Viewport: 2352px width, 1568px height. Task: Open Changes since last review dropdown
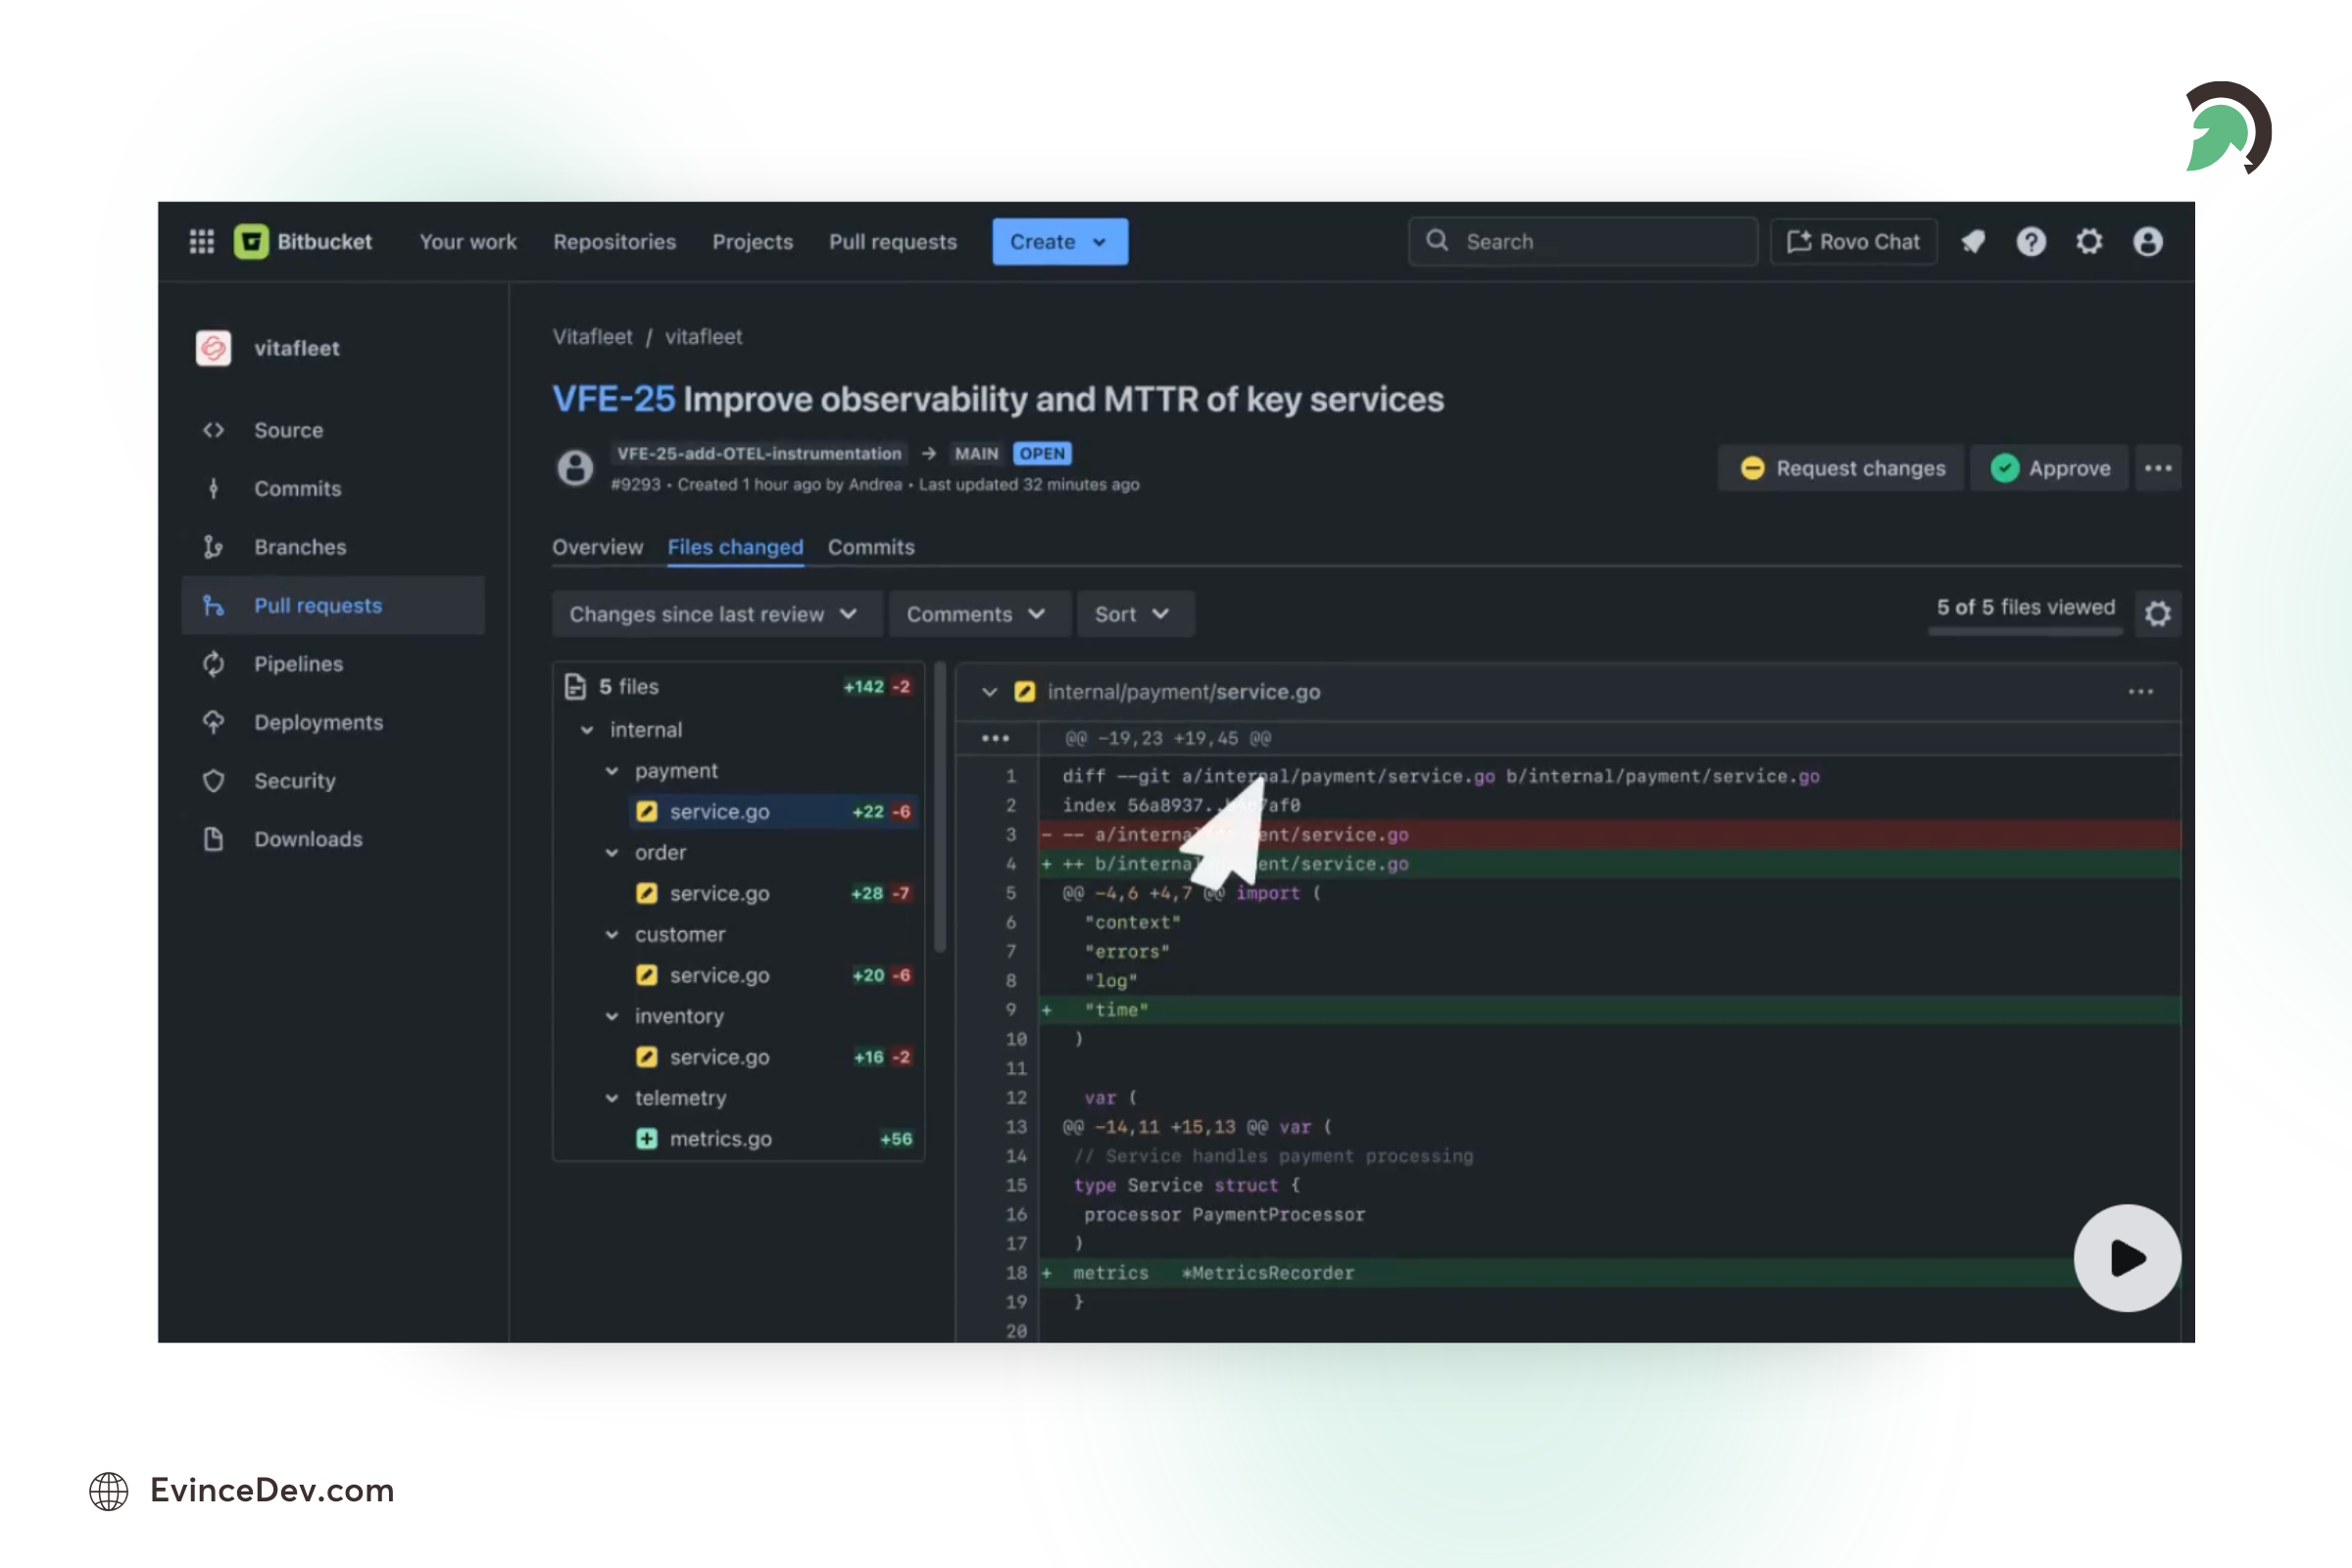716,614
